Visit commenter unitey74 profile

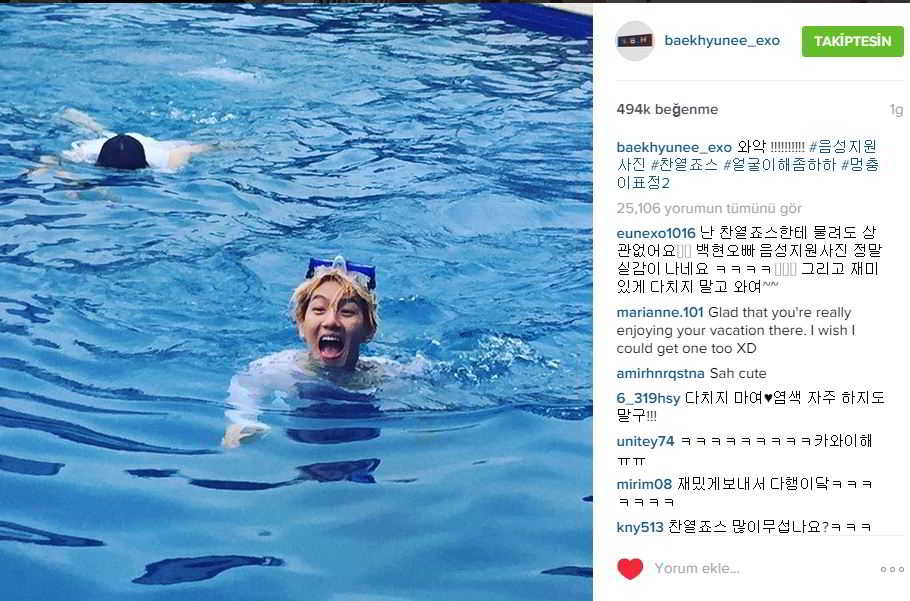click(x=645, y=441)
